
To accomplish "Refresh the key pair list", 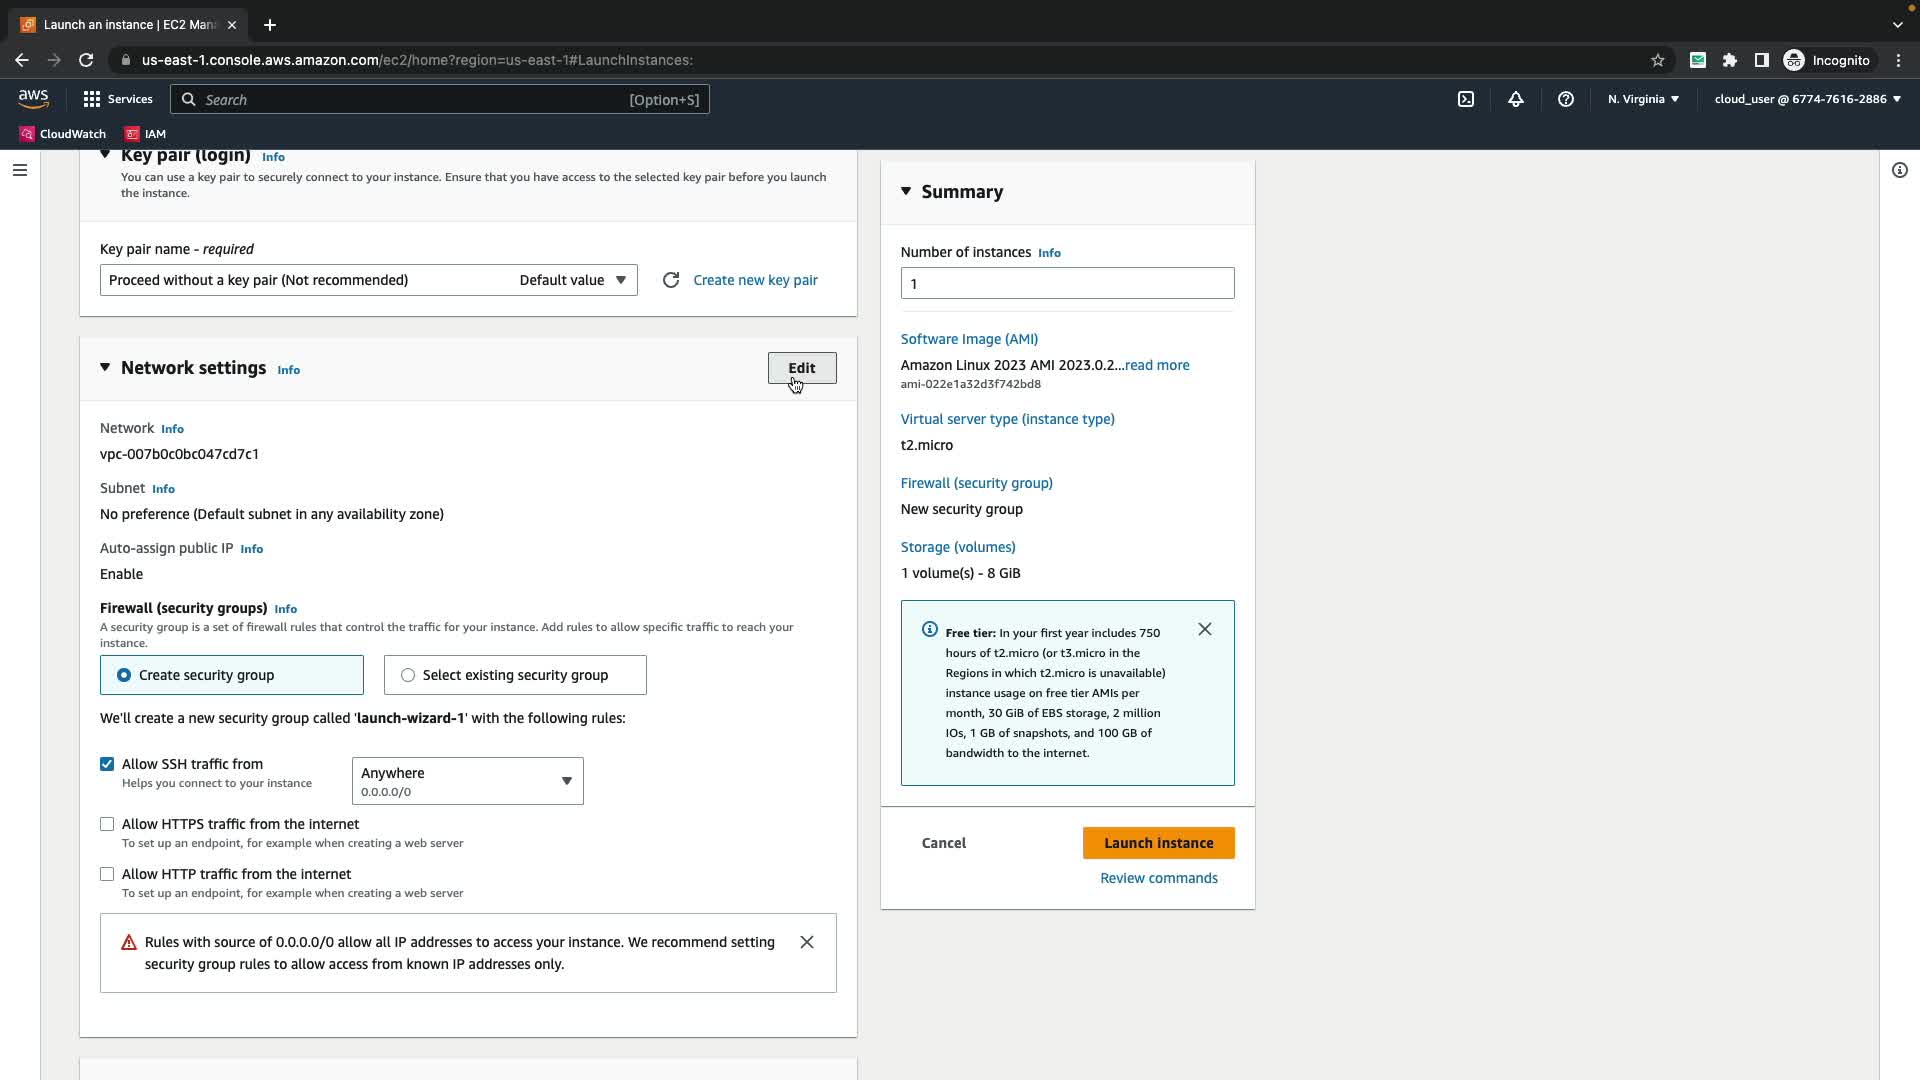I will pos(671,280).
